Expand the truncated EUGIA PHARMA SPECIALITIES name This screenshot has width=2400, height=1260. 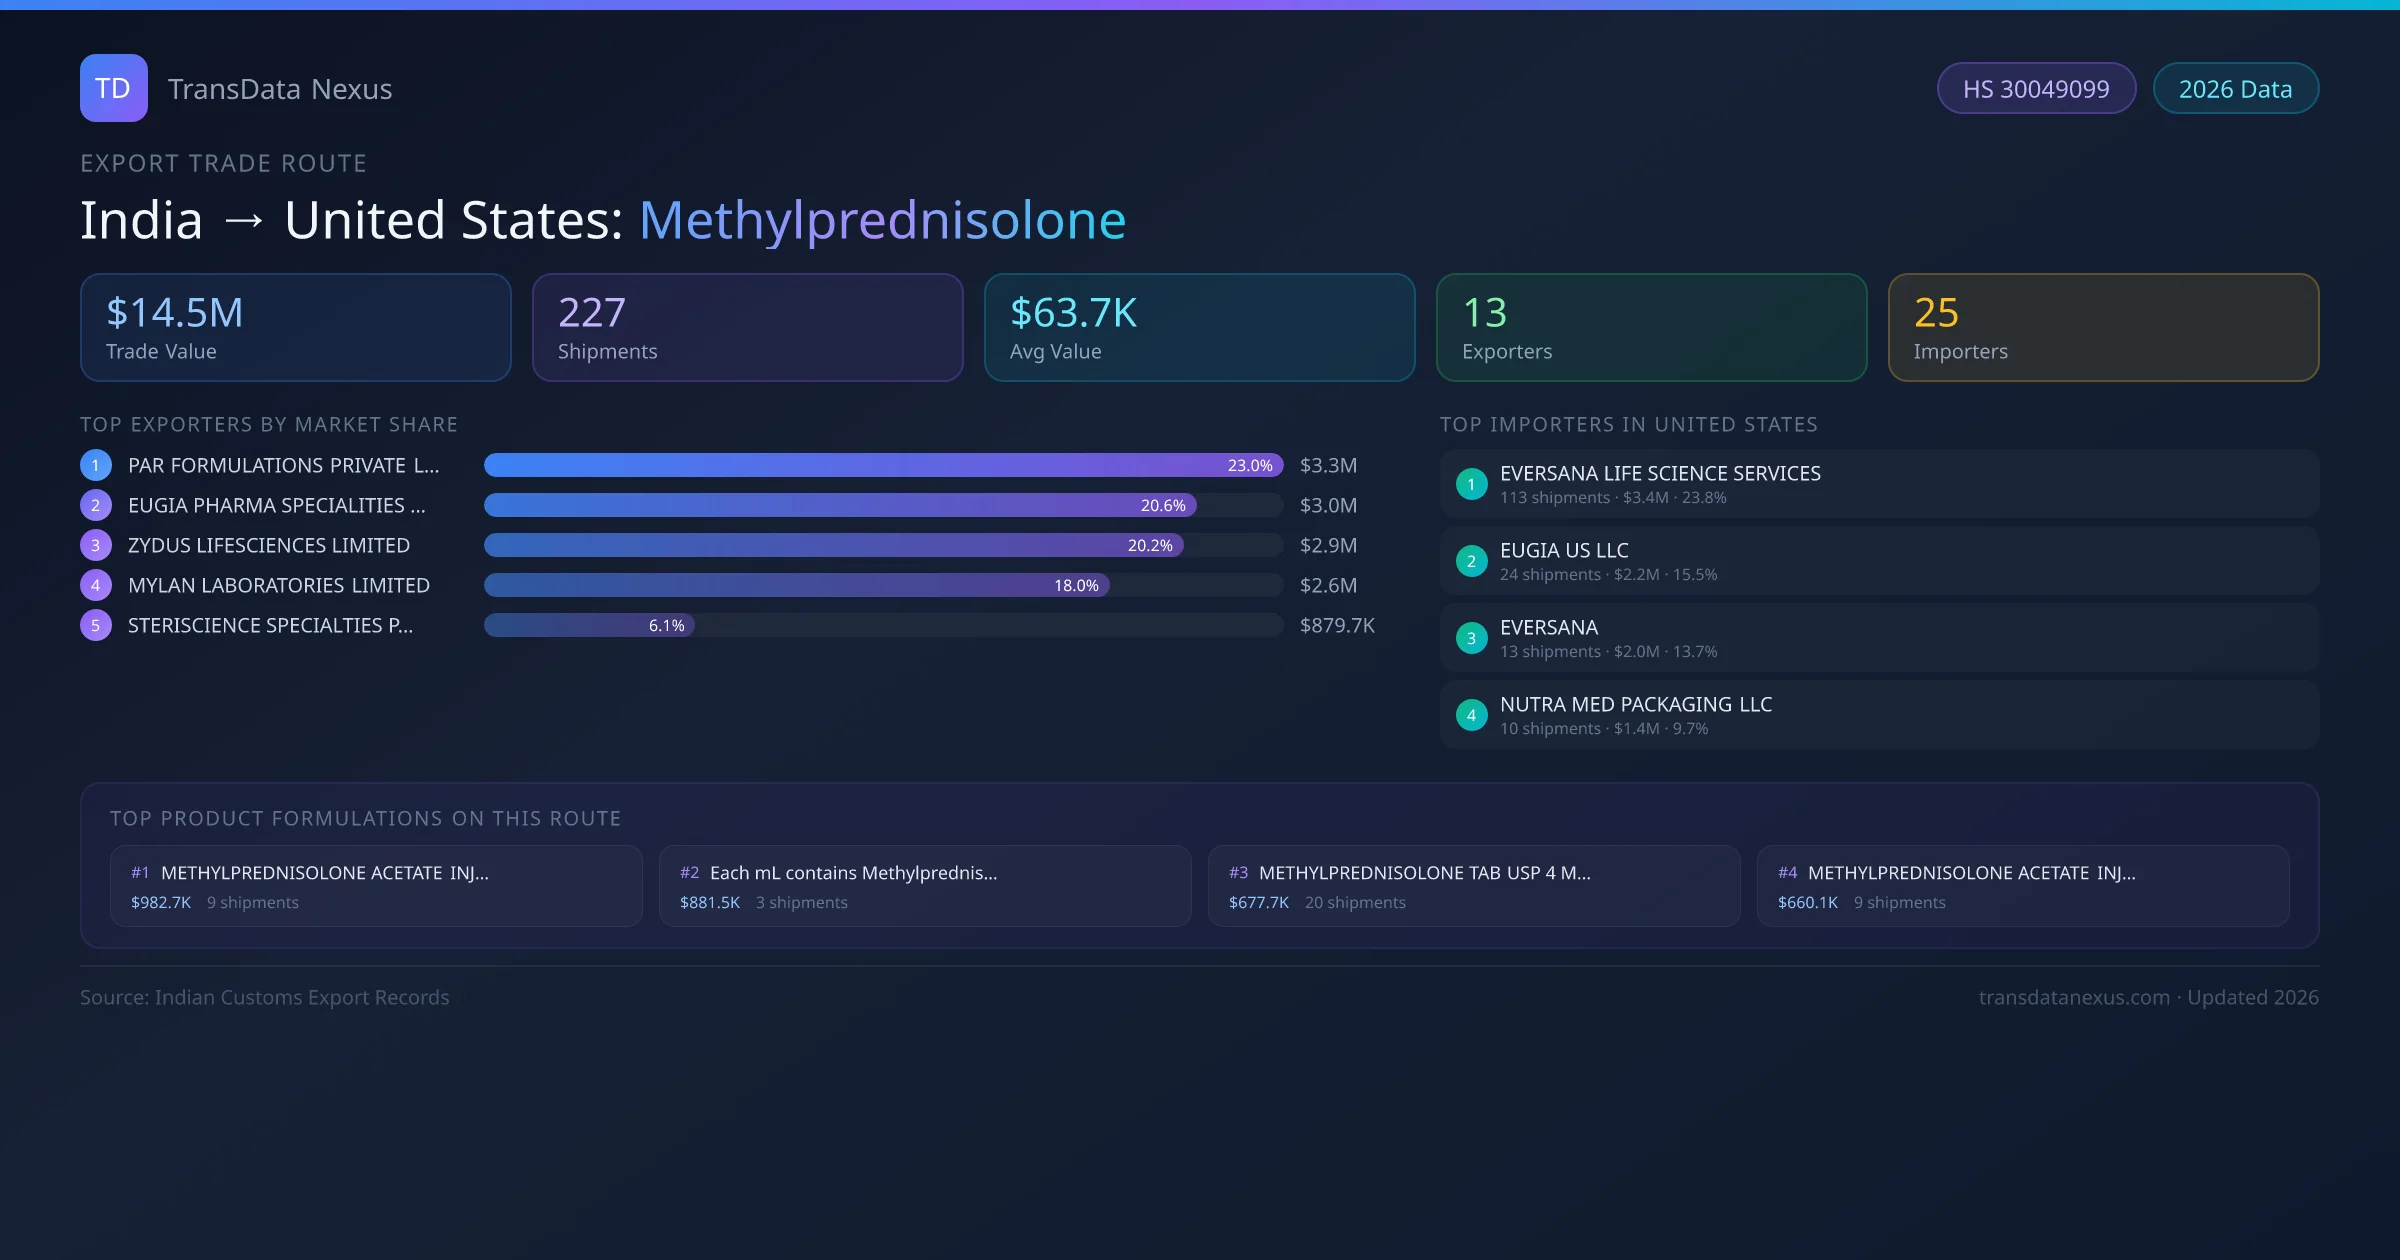click(277, 505)
